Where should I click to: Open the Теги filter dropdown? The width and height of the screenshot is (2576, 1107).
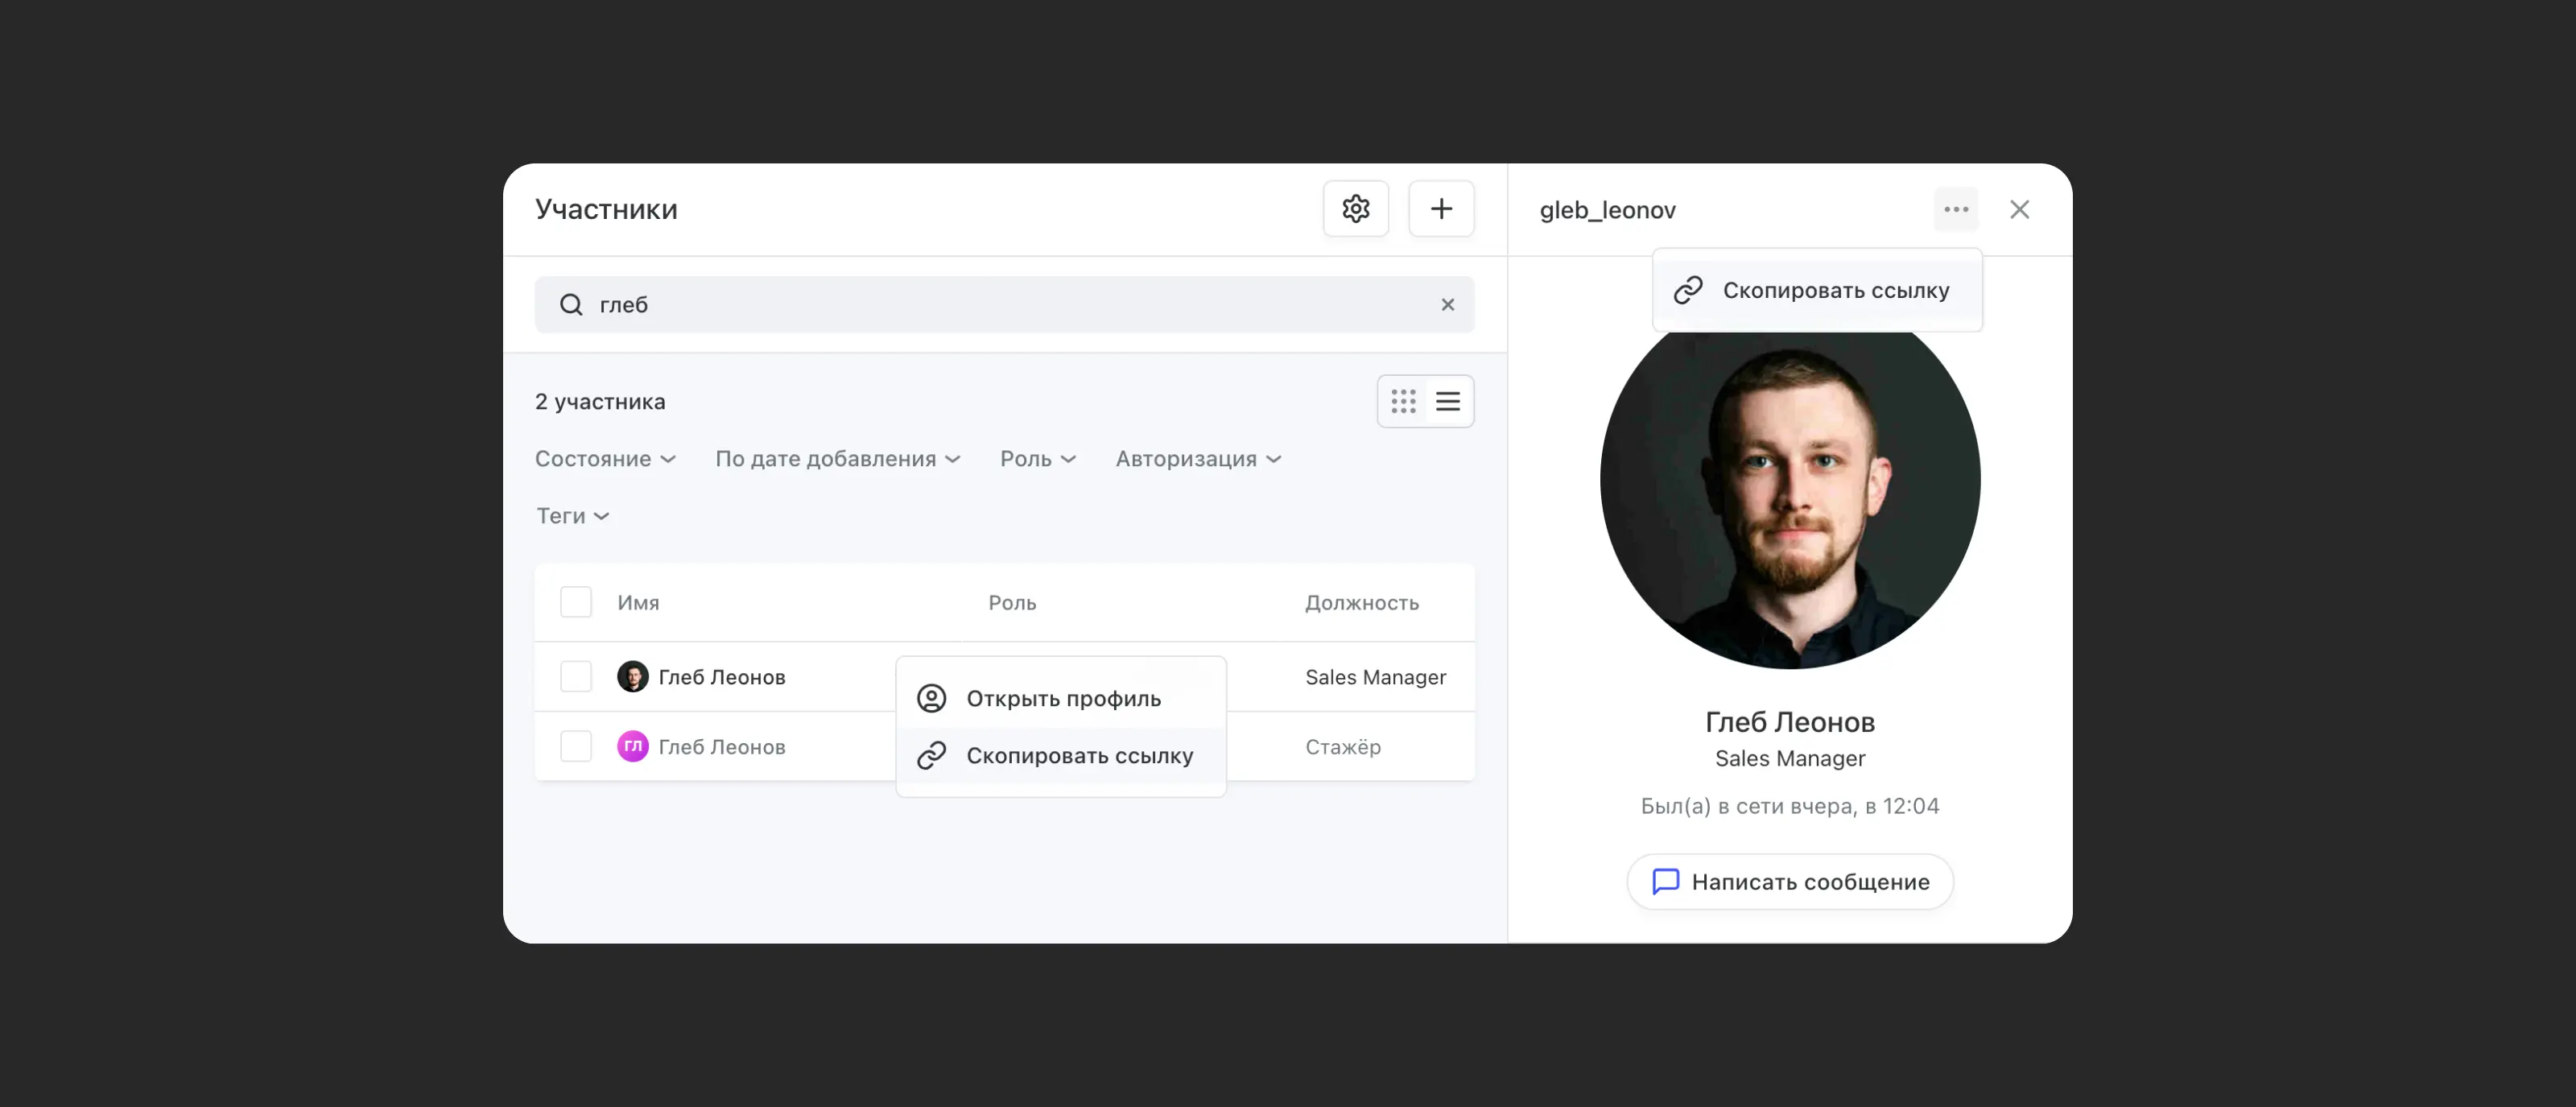[x=572, y=516]
